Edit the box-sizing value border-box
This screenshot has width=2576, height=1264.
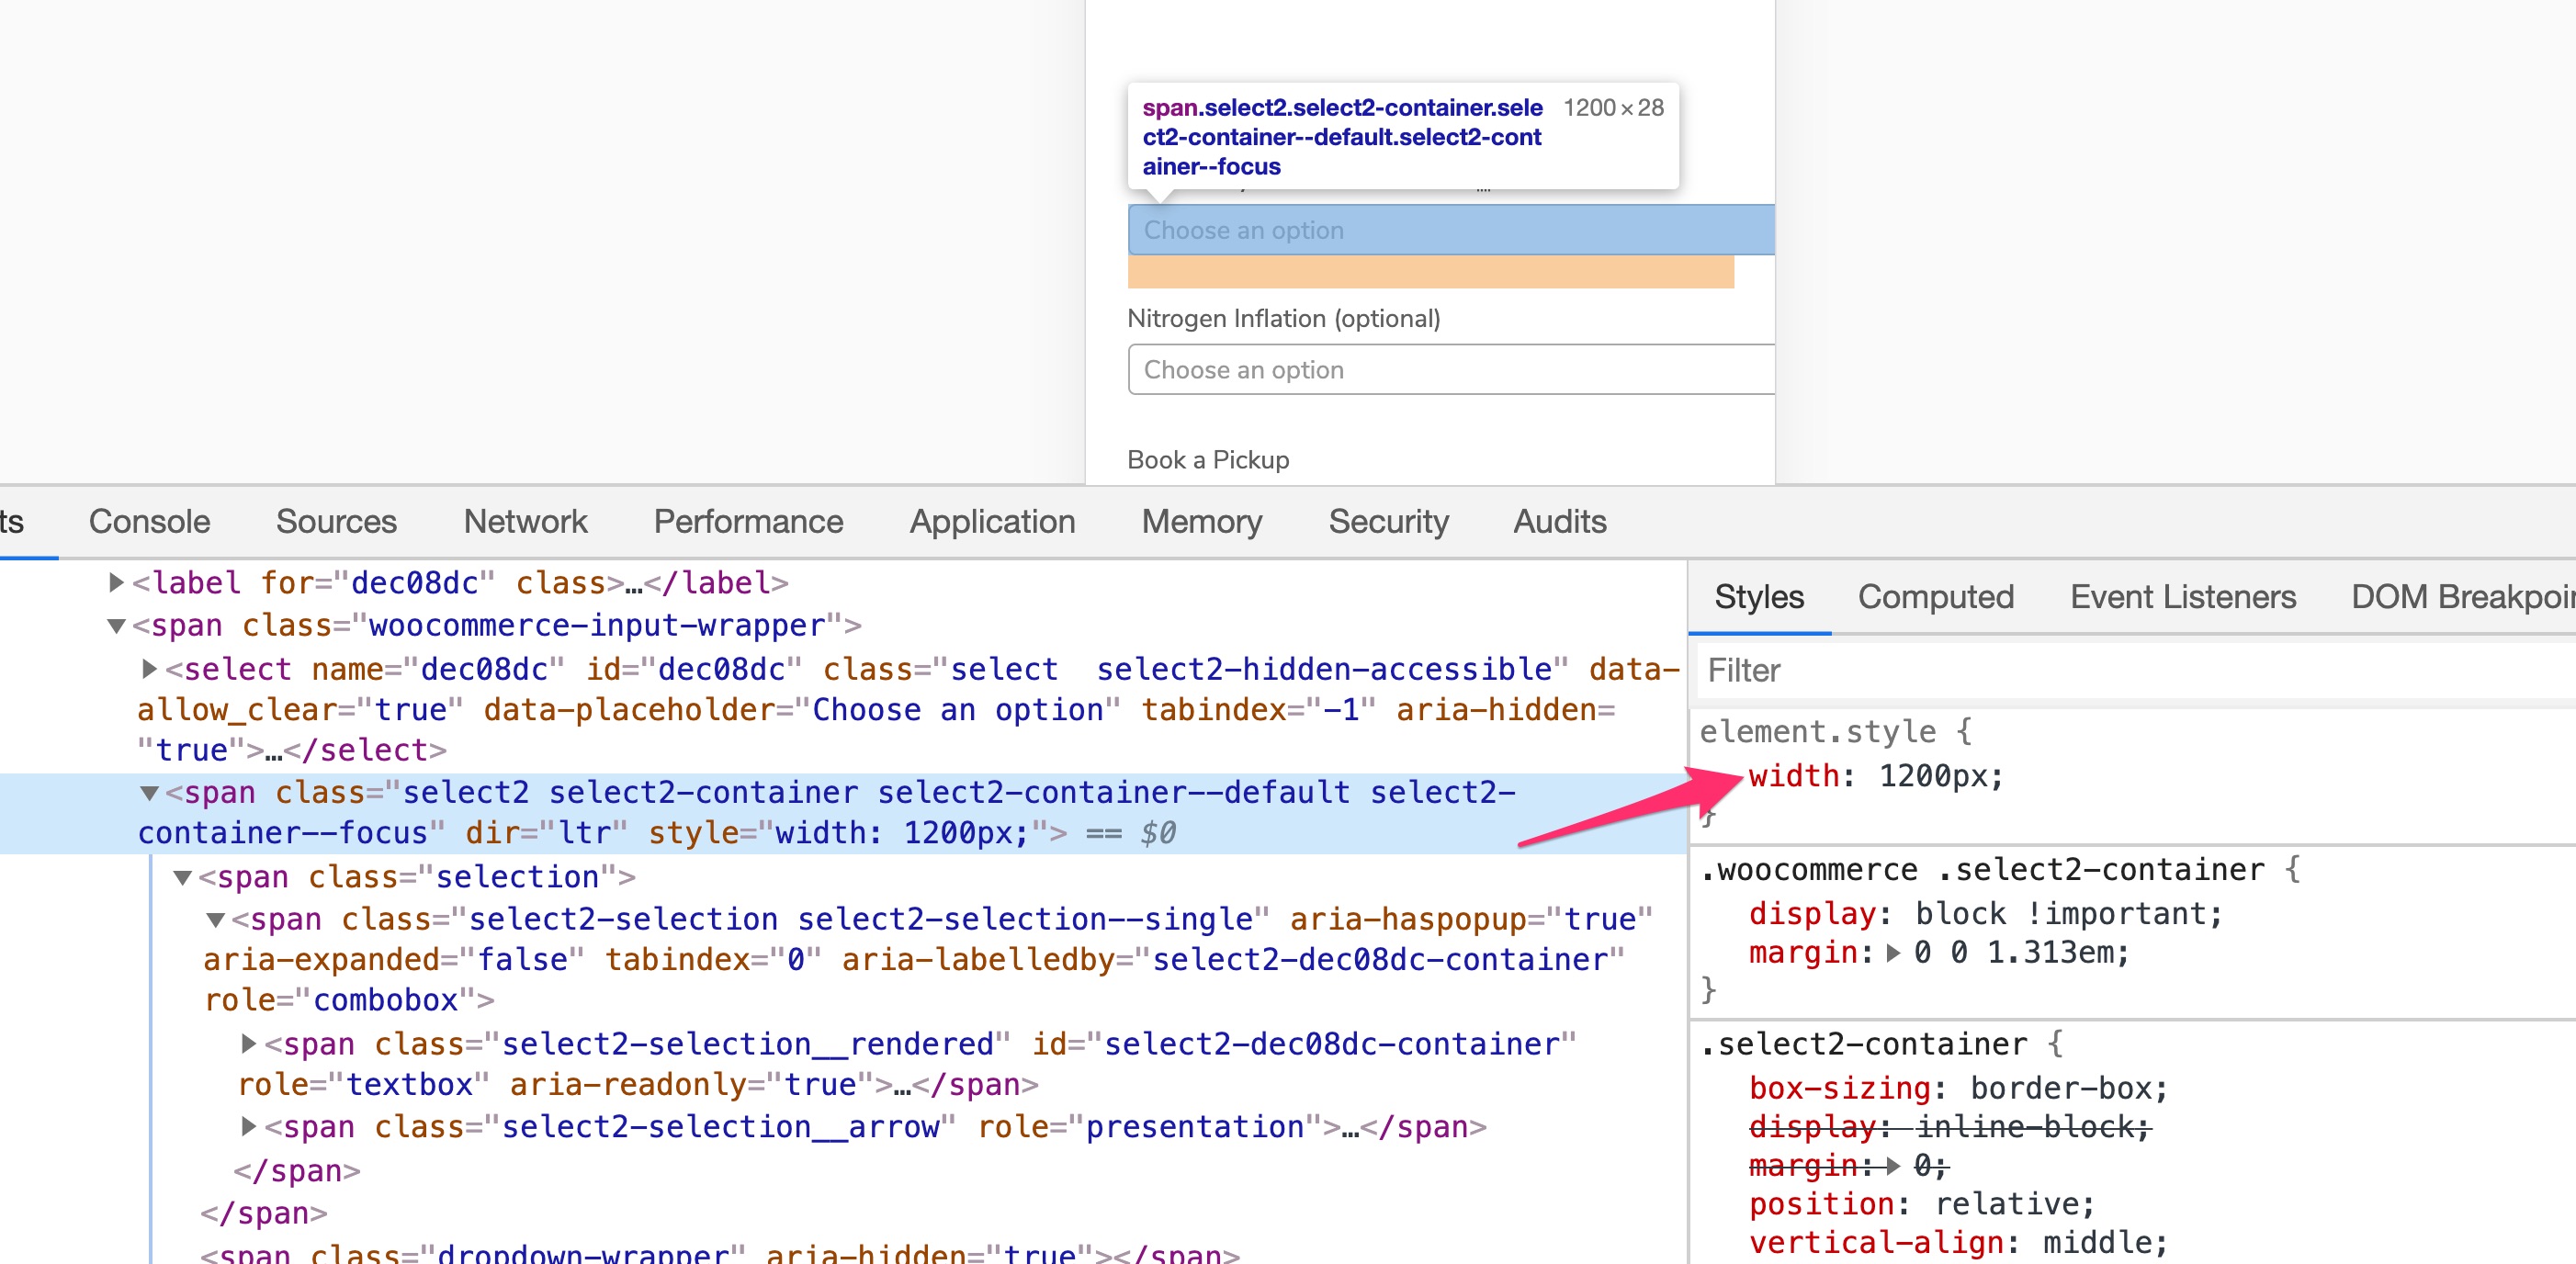pyautogui.click(x=2062, y=1087)
